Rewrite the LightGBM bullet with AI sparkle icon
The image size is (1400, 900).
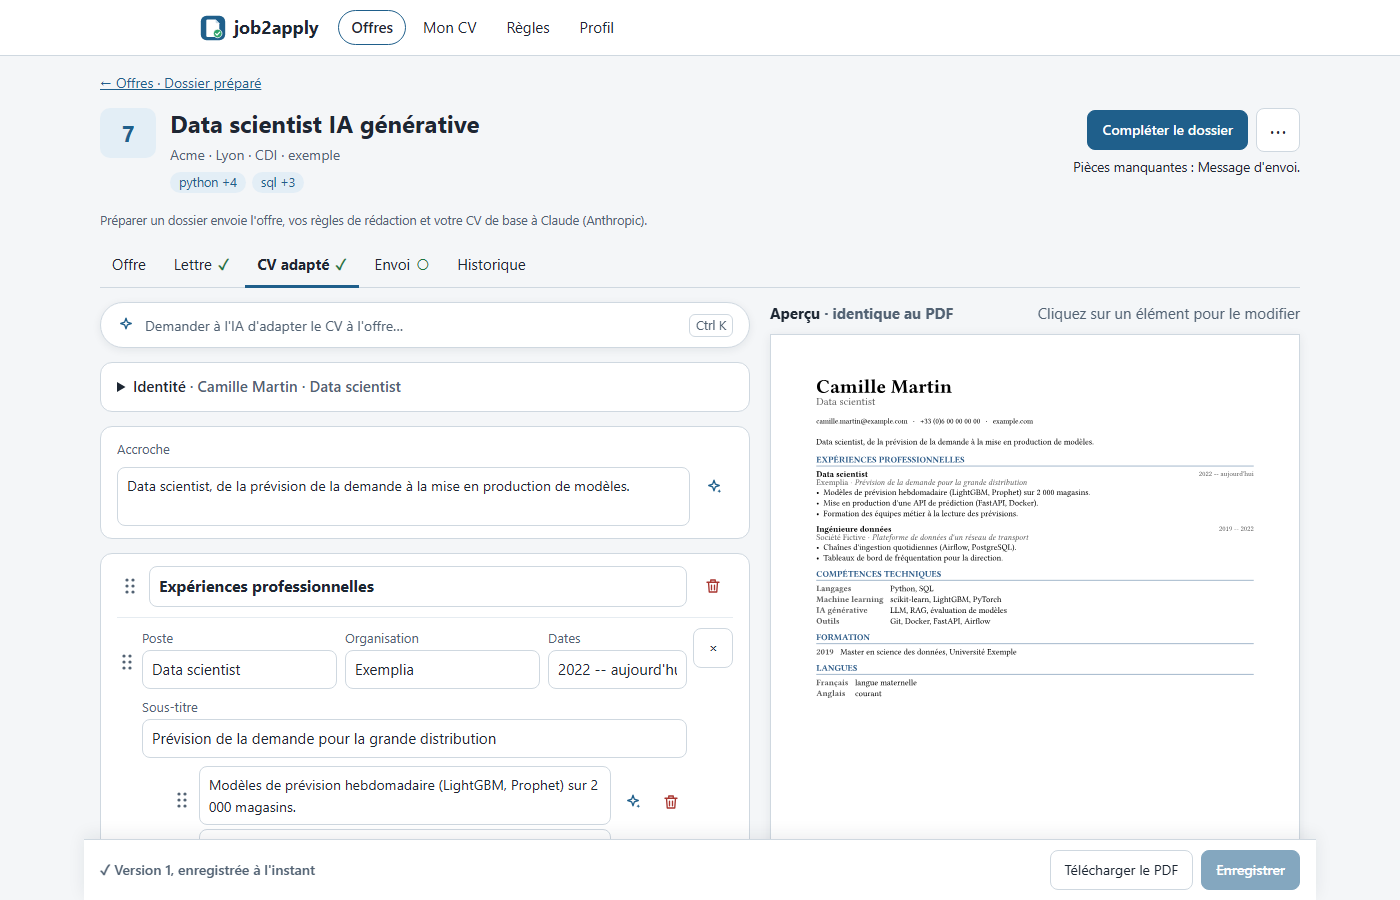pyautogui.click(x=634, y=801)
